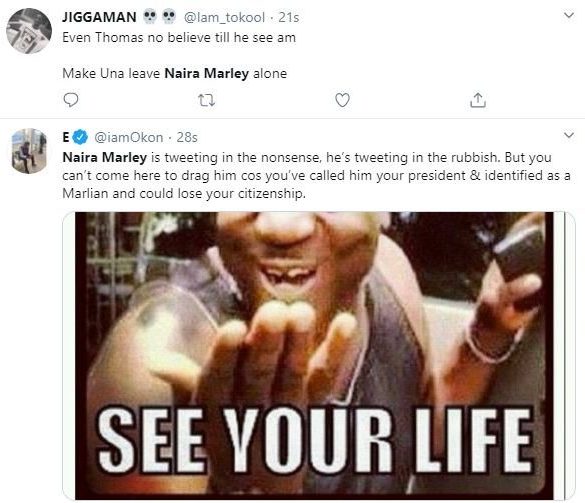Open @iamOkon's profile avatar
The height and width of the screenshot is (503, 585).
(x=29, y=151)
